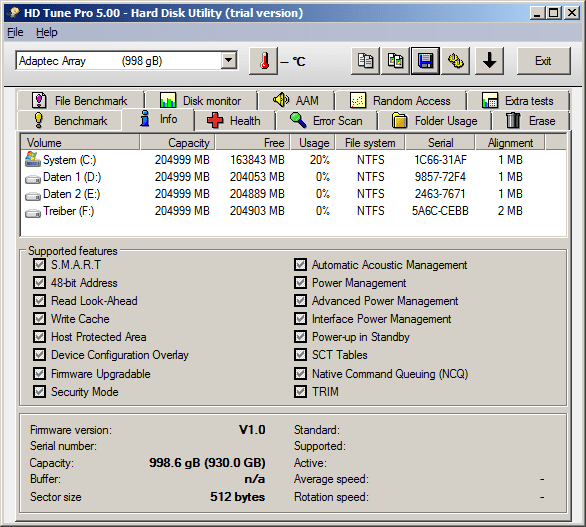Sort by the Usage column header
This screenshot has width=586, height=527.
click(312, 143)
